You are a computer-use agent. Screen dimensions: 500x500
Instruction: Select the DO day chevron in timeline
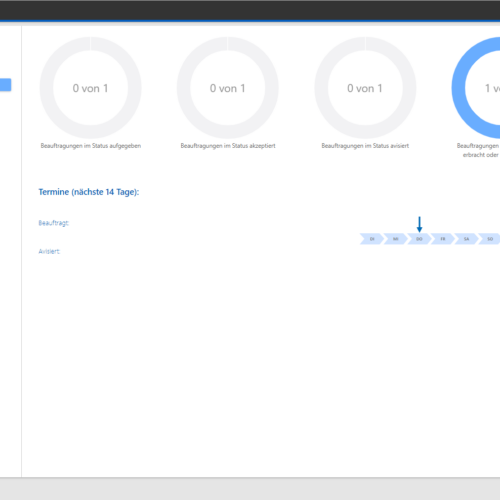pos(419,239)
